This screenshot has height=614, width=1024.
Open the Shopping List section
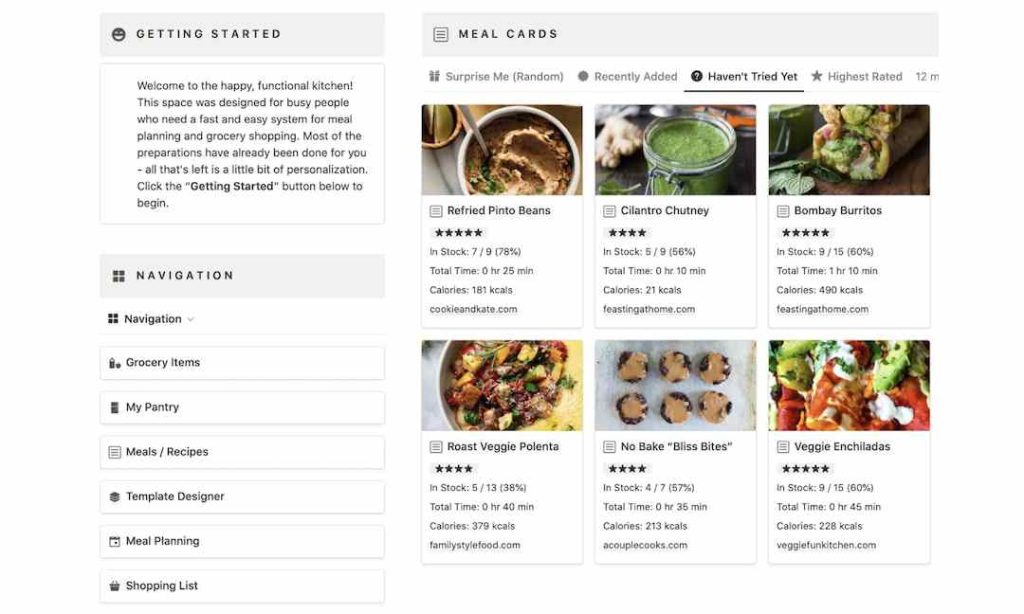pos(163,586)
